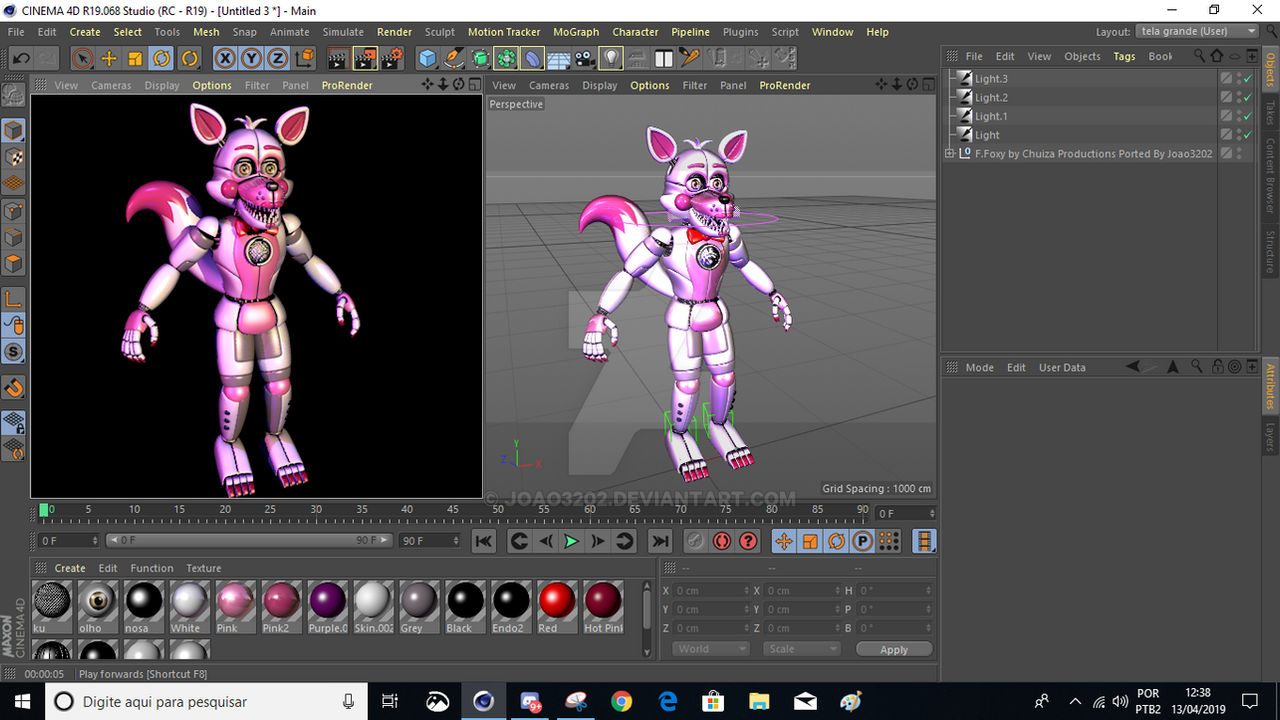The height and width of the screenshot is (720, 1280).
Task: Toggle enable checkmark for Light.1
Action: 1247,116
